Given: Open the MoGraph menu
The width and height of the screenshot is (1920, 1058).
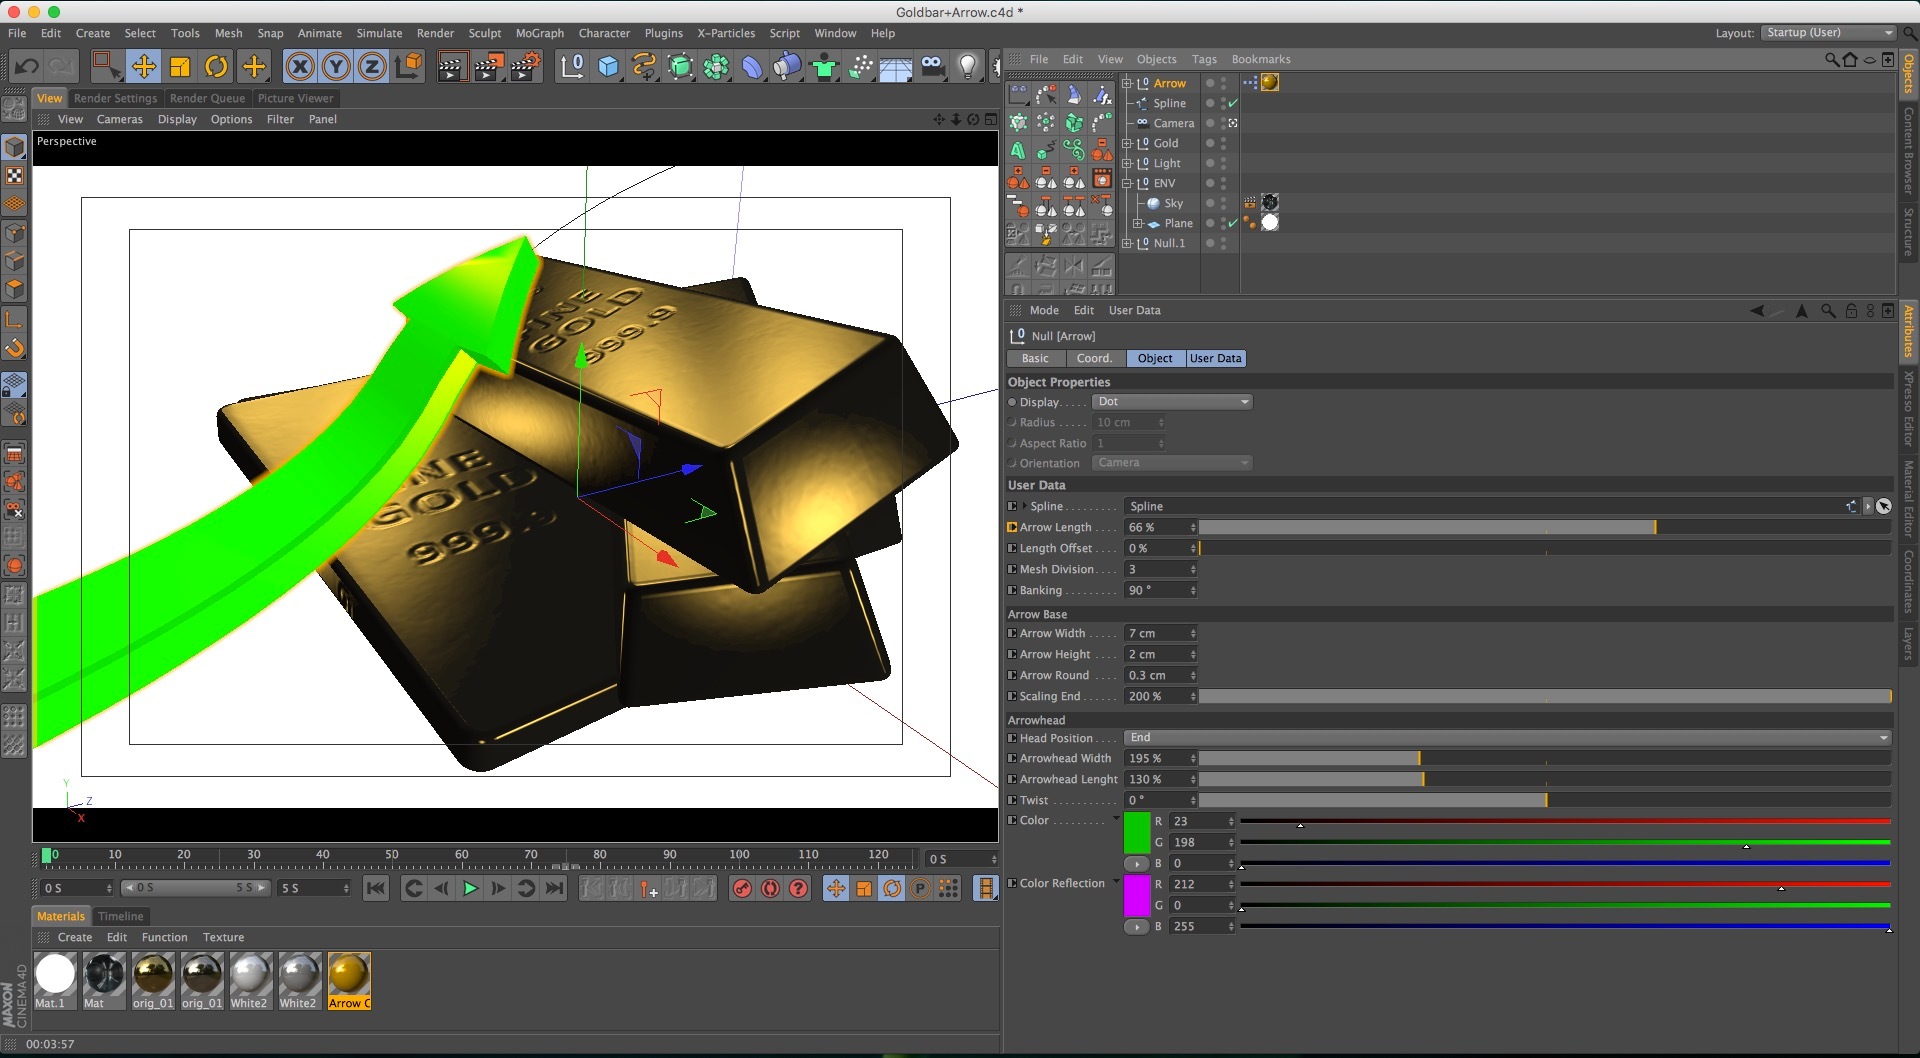Looking at the screenshot, I should coord(539,33).
